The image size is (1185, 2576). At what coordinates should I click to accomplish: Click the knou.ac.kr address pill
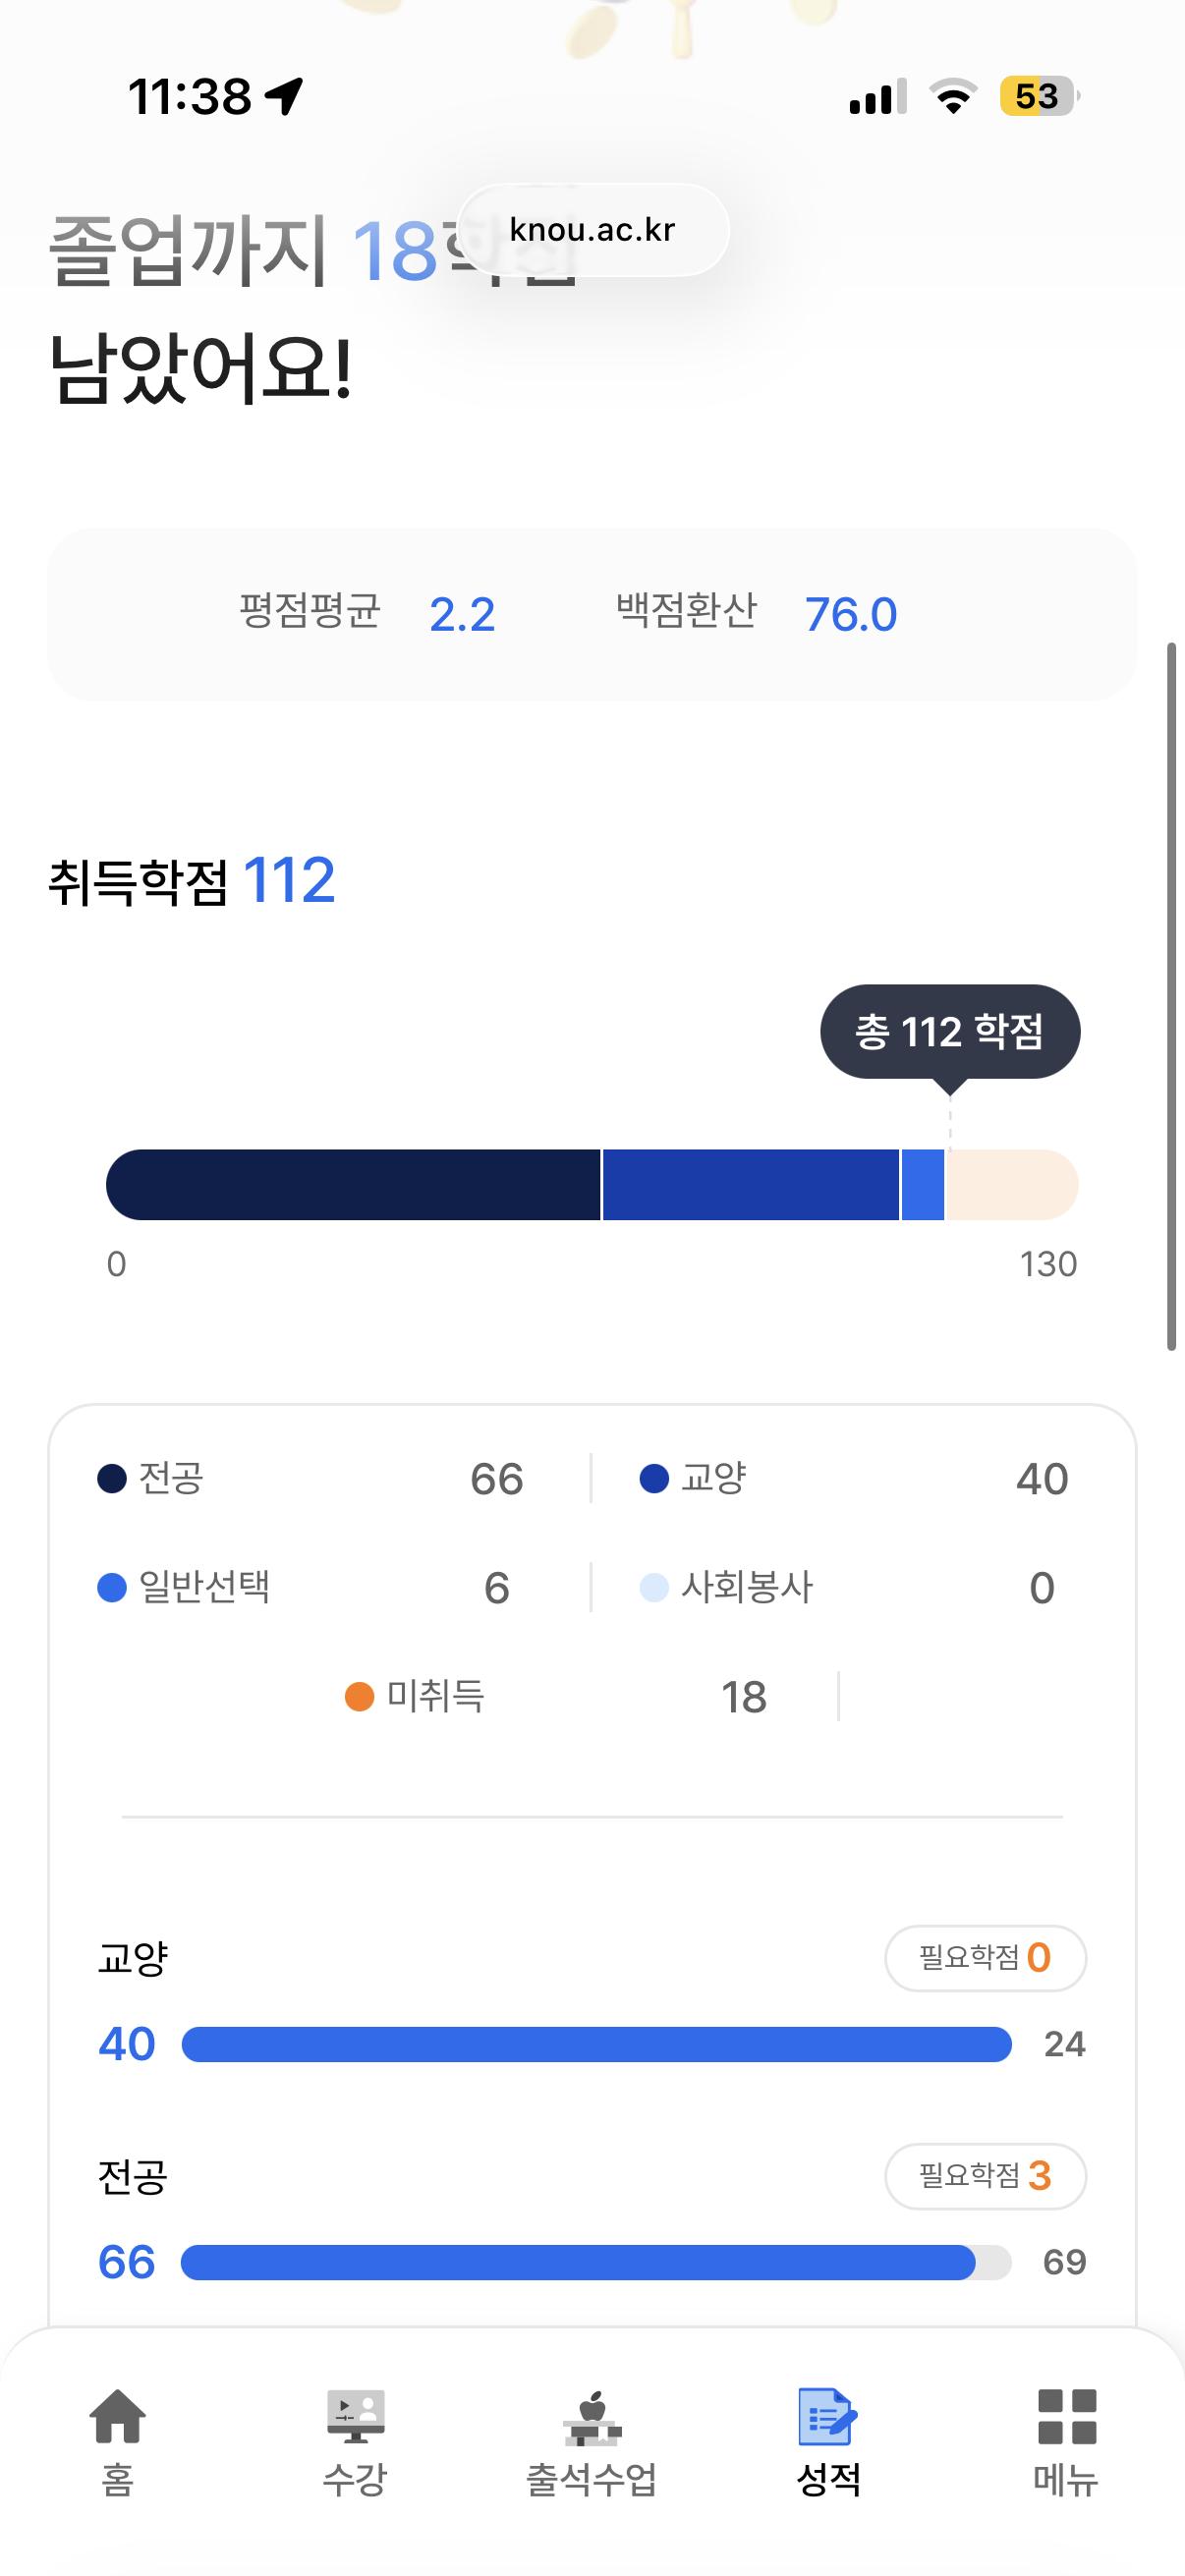(593, 230)
